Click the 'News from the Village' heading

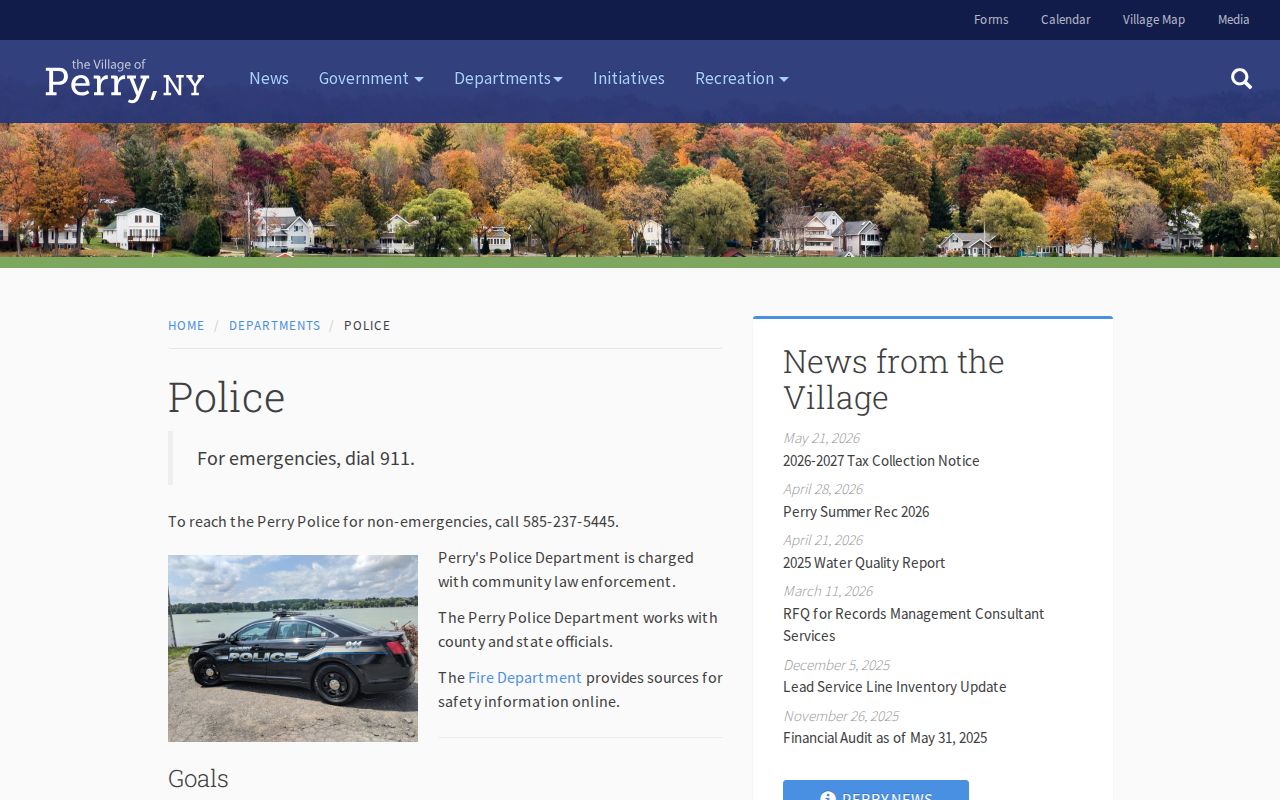[894, 379]
